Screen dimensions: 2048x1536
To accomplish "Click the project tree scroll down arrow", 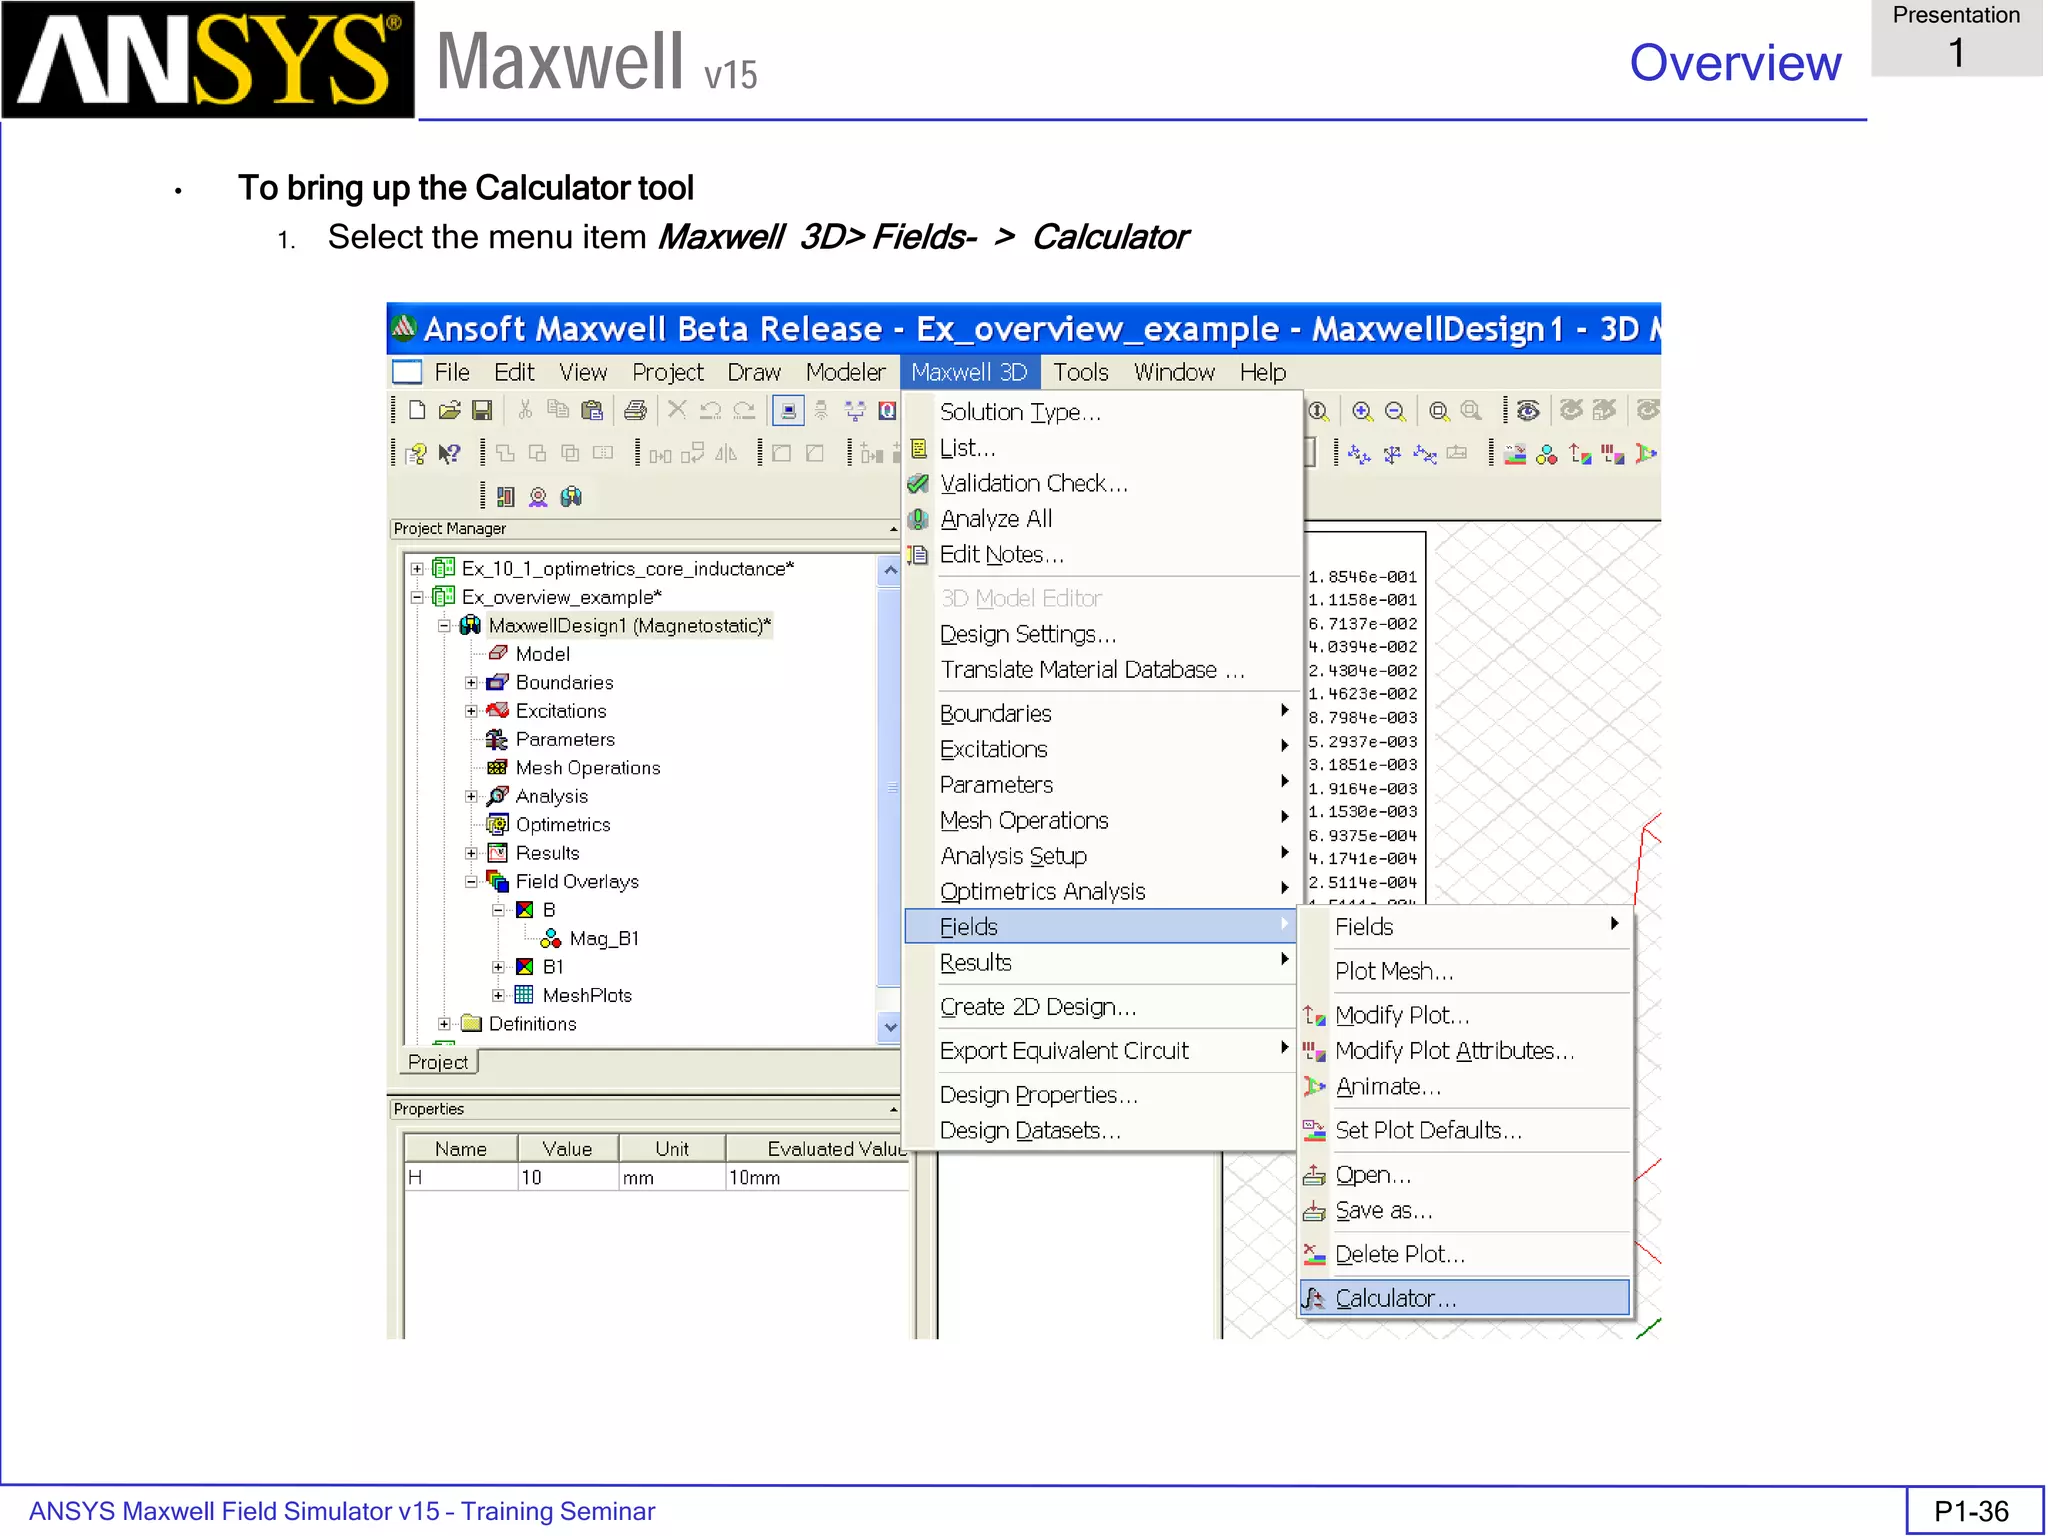I will 890,1027.
